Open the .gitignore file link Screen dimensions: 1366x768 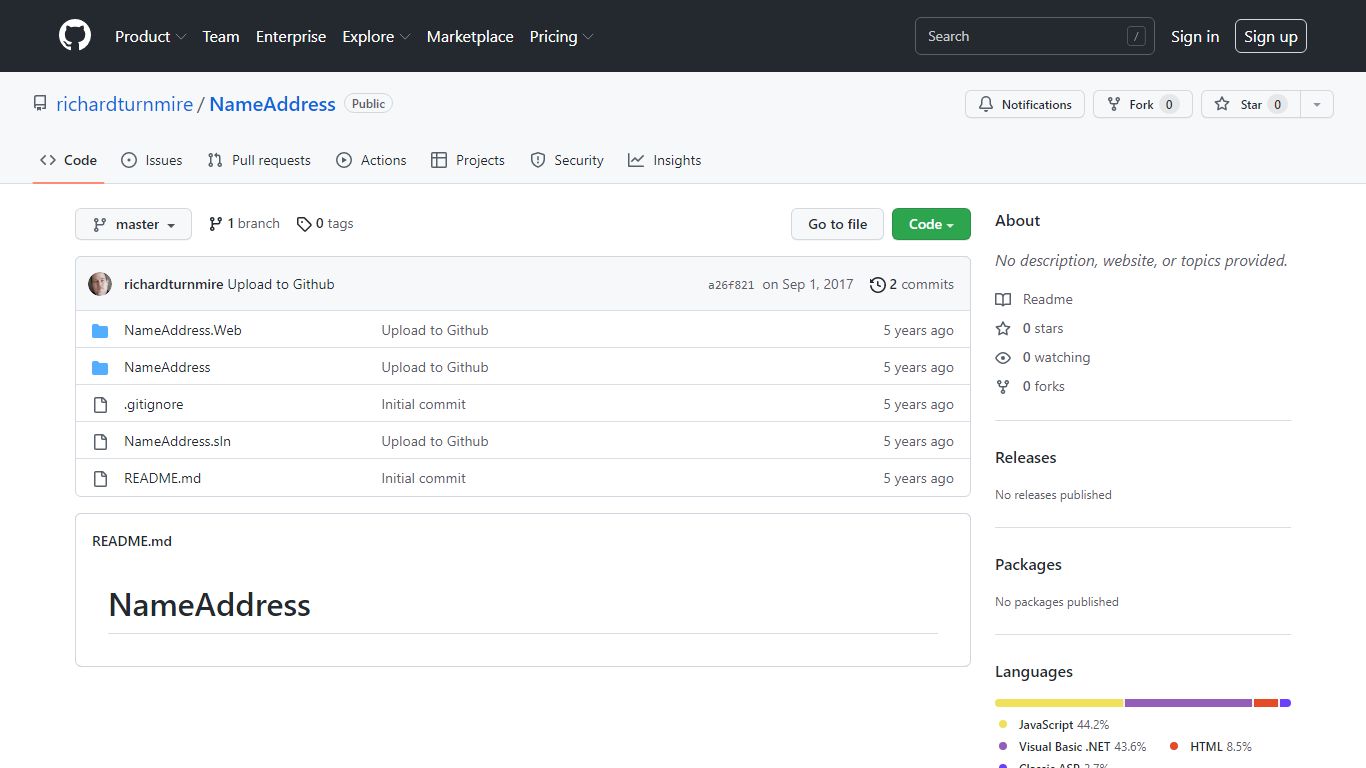coord(154,404)
